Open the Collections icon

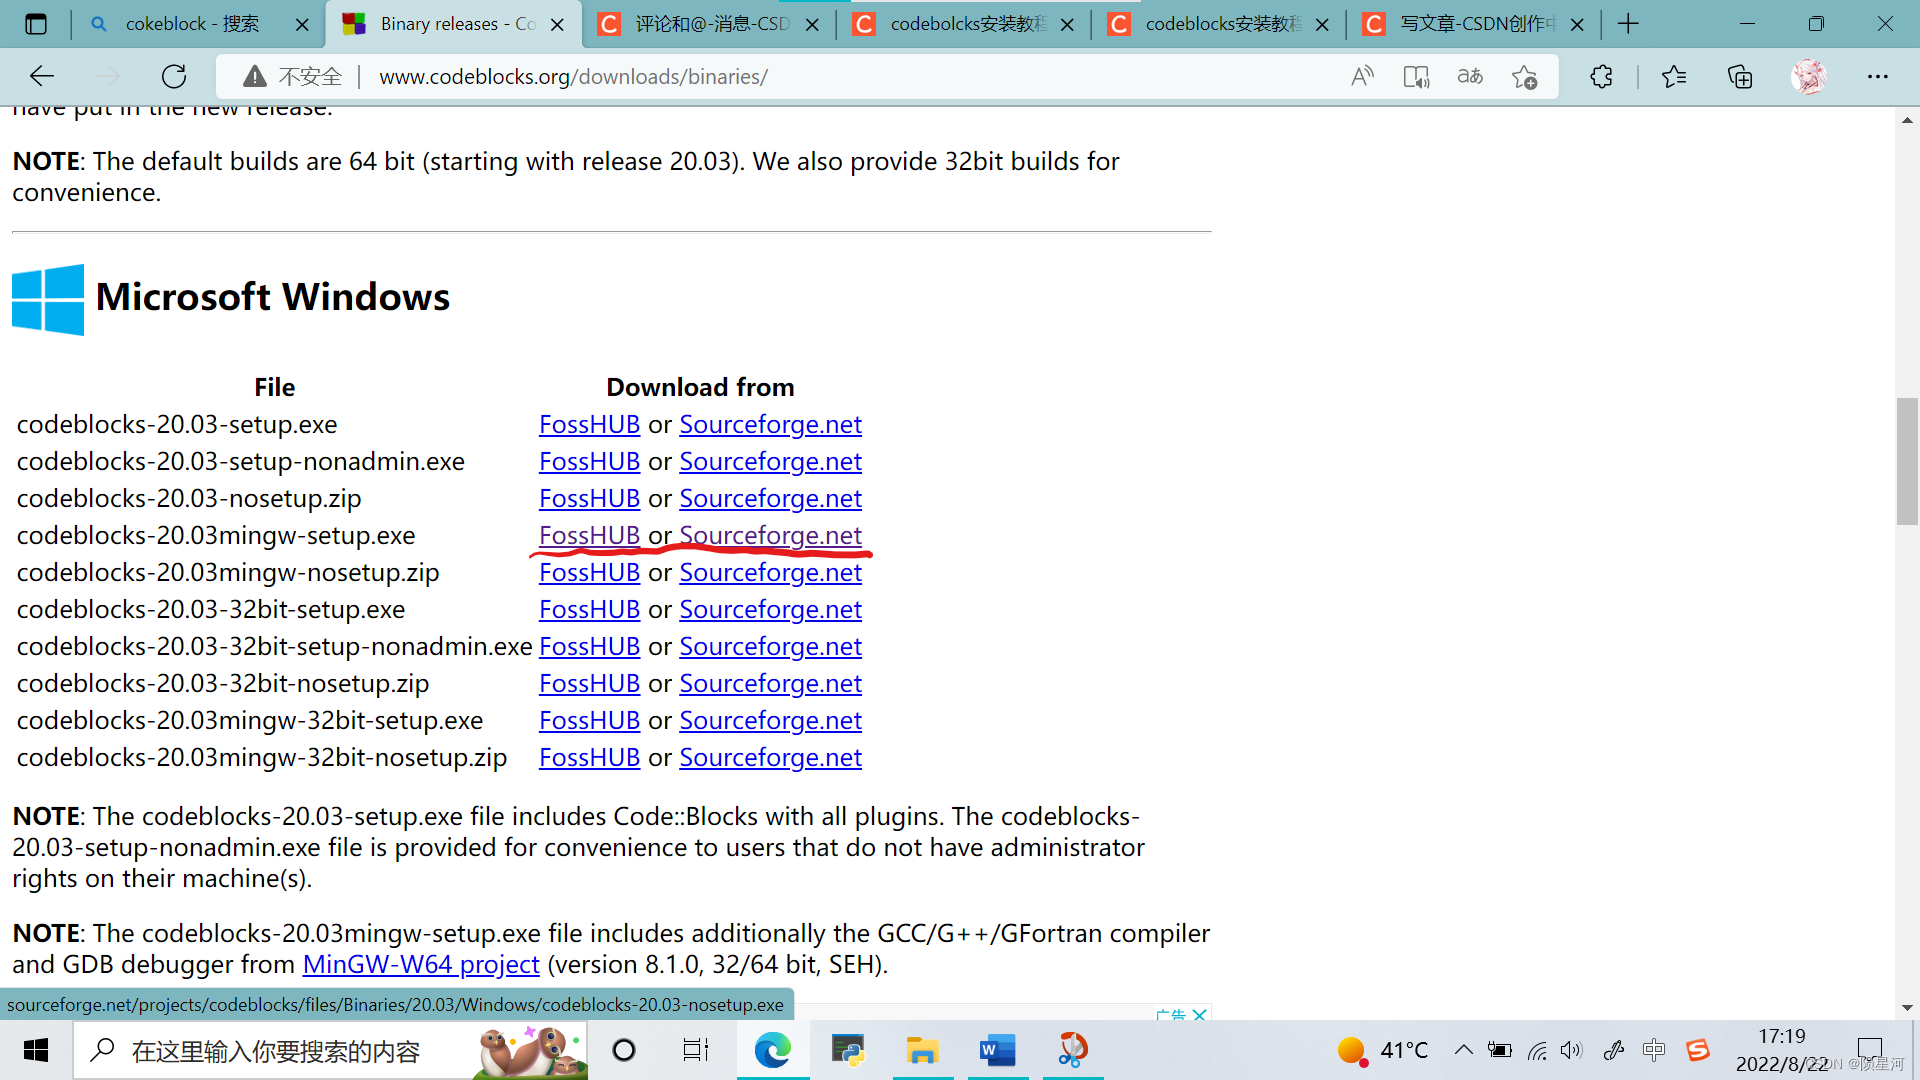tap(1740, 76)
